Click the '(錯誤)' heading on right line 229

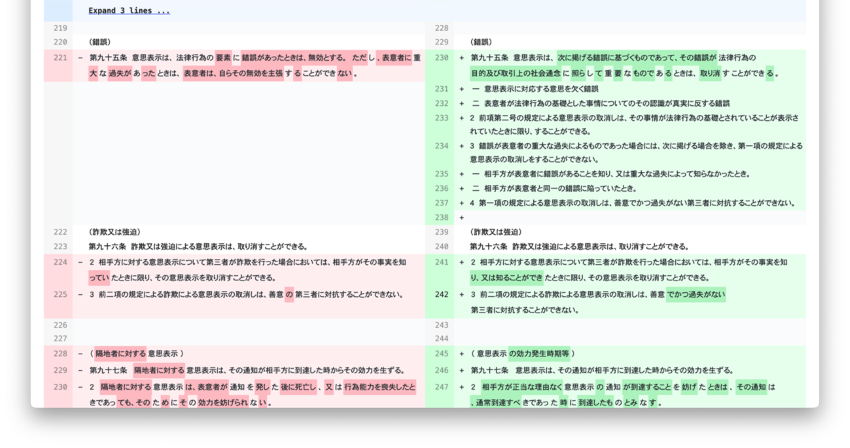click(481, 42)
